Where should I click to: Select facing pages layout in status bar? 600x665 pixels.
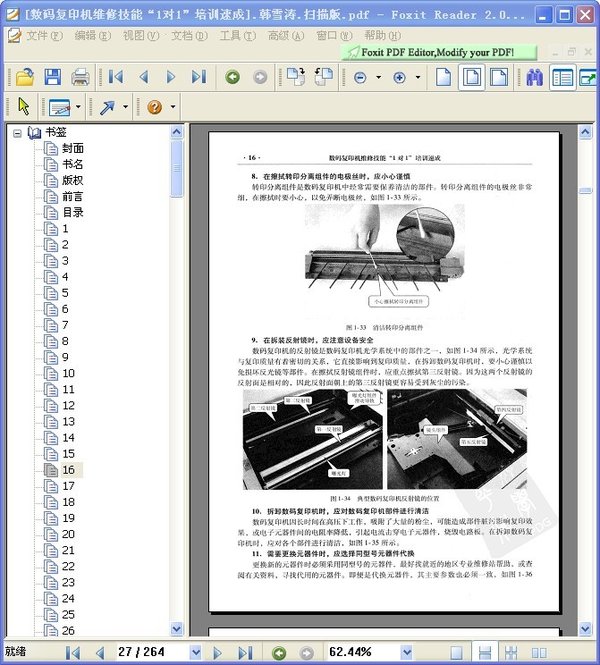(x=539, y=653)
